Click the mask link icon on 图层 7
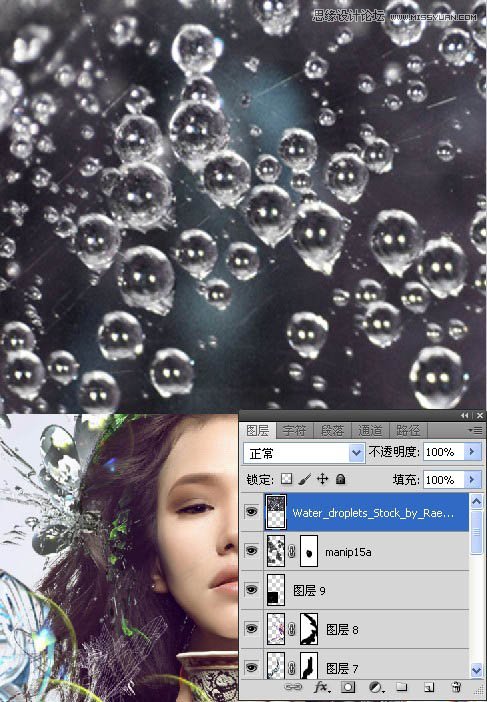This screenshot has height=702, width=487. (291, 668)
